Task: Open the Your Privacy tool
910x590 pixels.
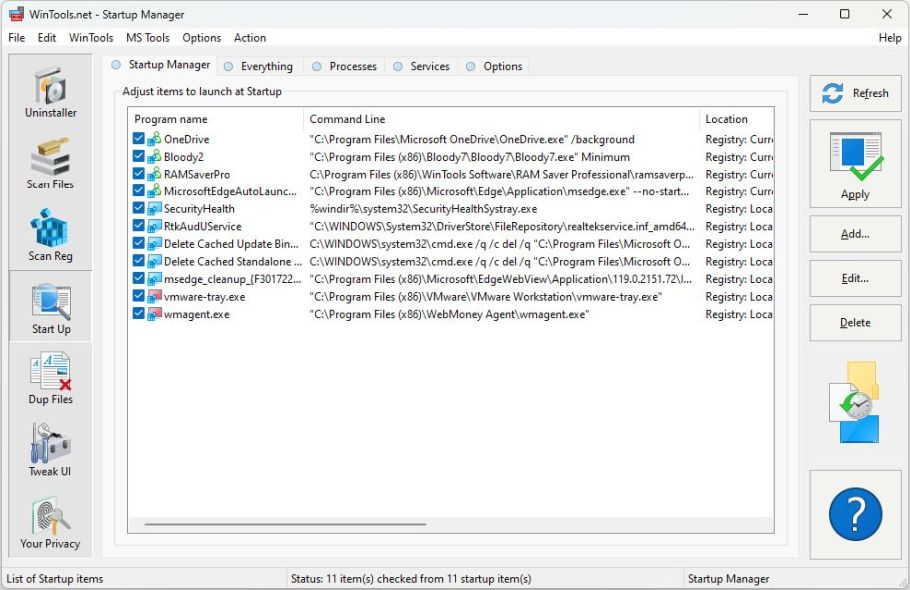Action: click(50, 523)
